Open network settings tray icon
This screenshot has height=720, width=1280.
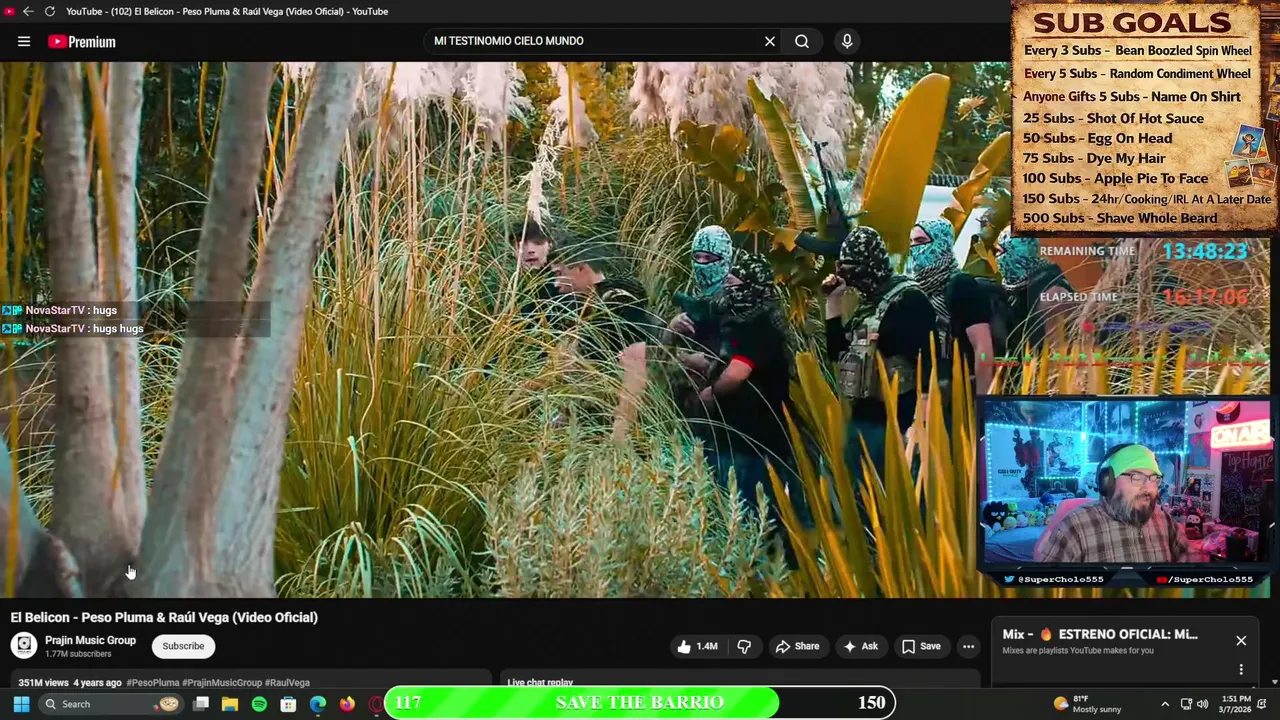click(x=1186, y=704)
